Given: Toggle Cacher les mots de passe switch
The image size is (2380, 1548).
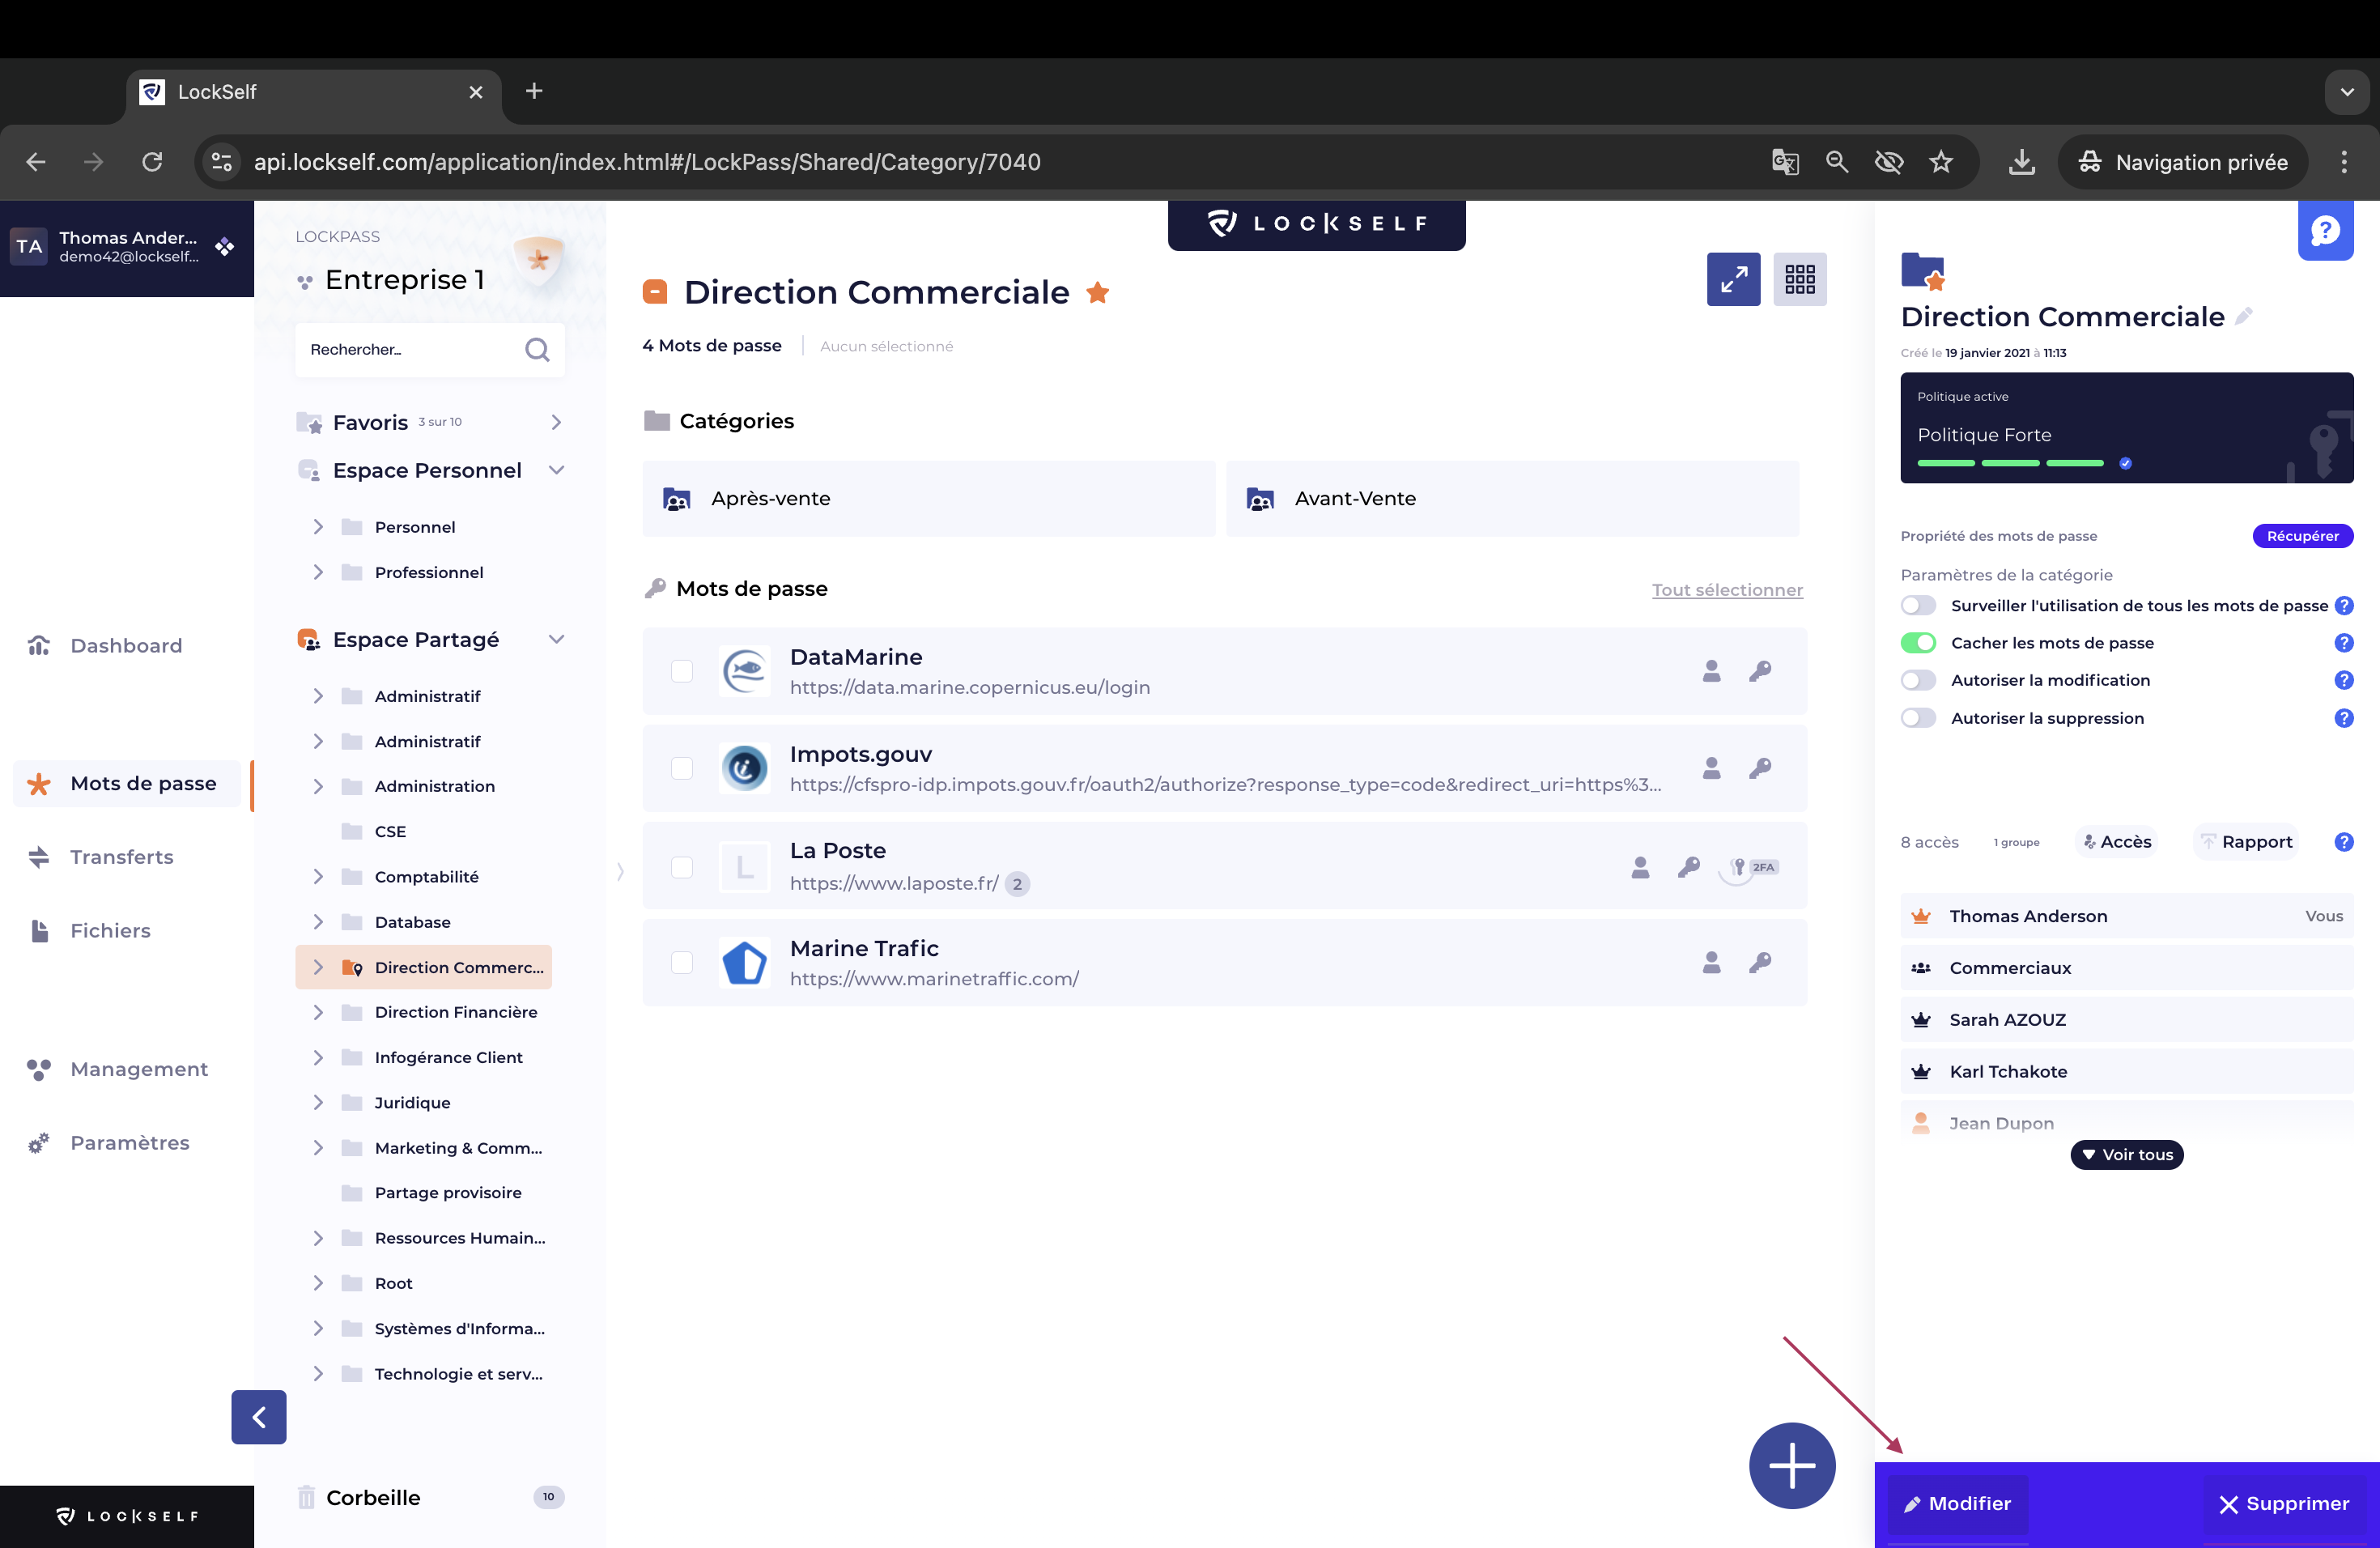Looking at the screenshot, I should (1918, 643).
